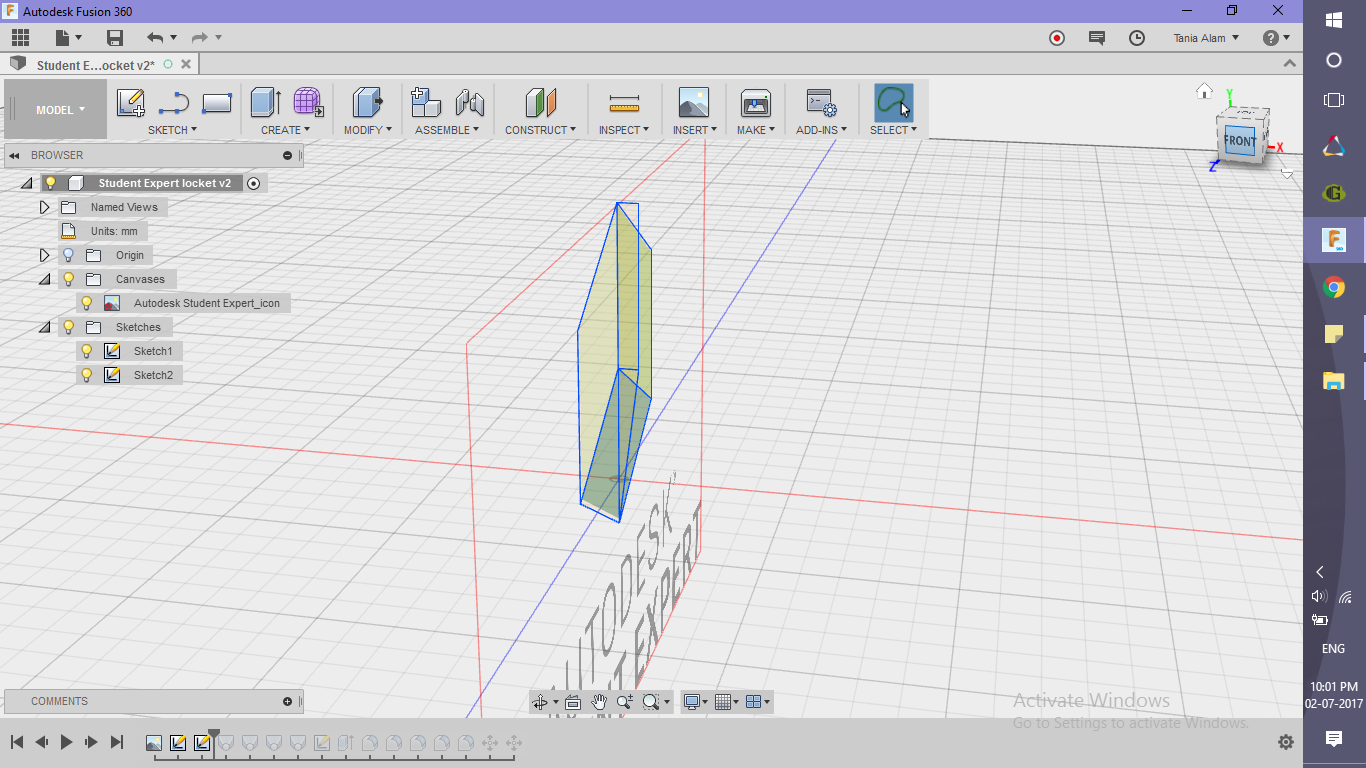This screenshot has height=768, width=1366.
Task: Open the MAKE dropdown
Action: pos(756,130)
